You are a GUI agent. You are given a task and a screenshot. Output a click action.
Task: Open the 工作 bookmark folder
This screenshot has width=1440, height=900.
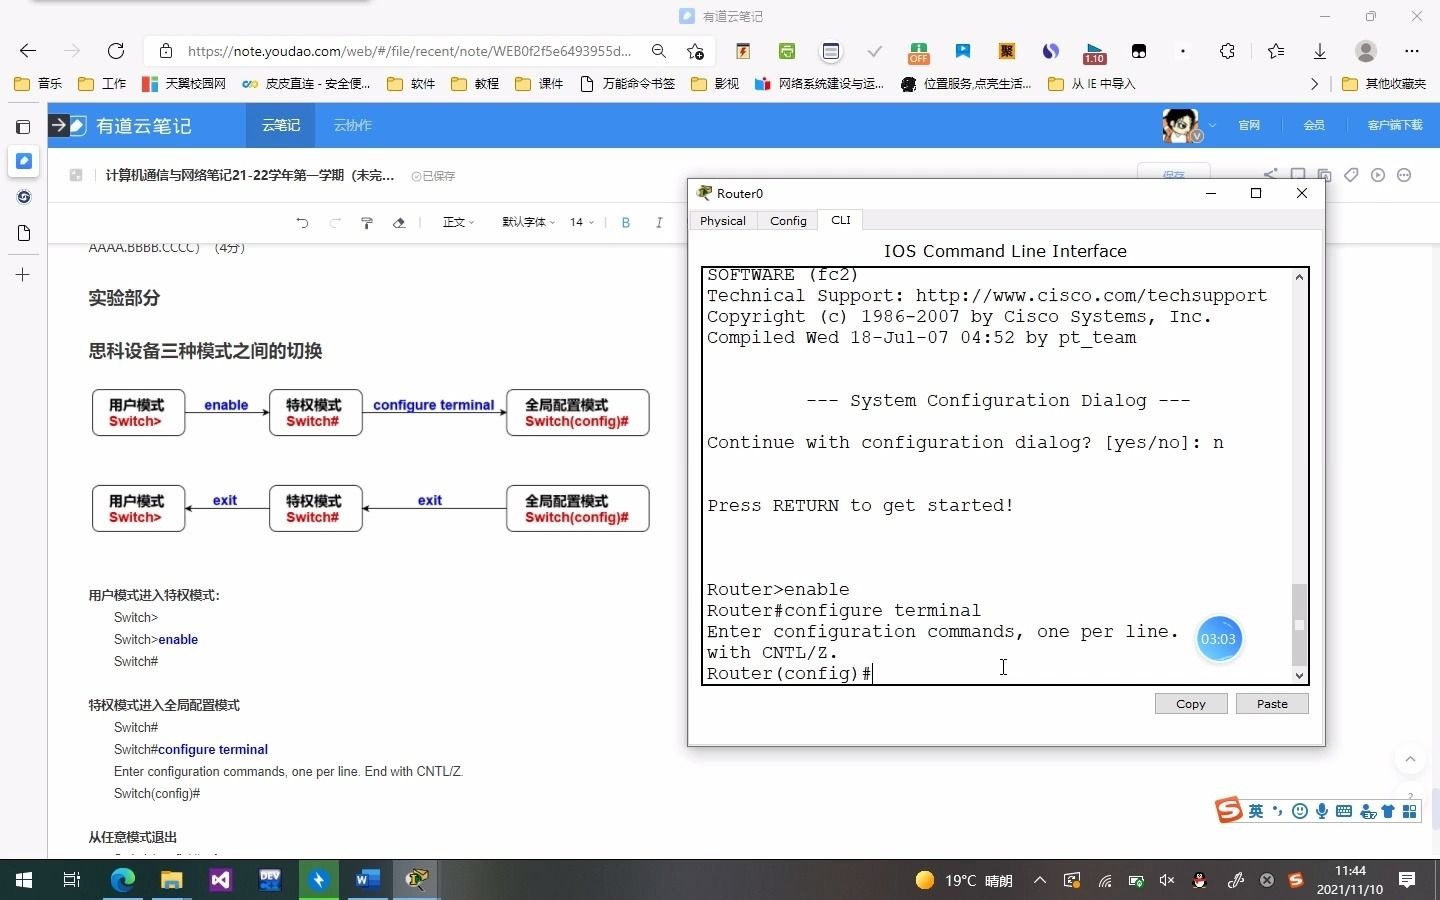click(102, 84)
